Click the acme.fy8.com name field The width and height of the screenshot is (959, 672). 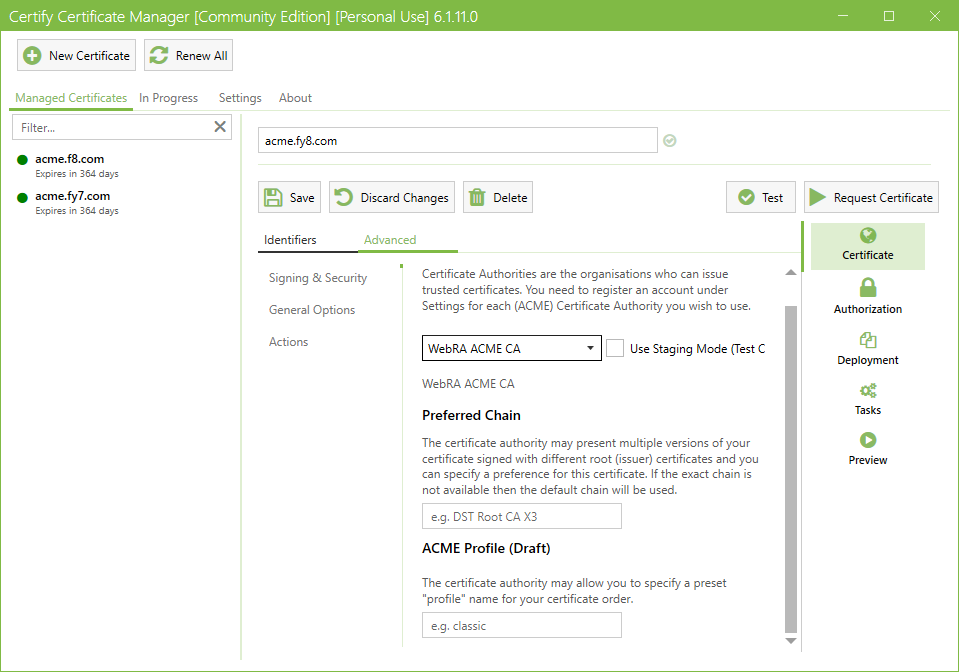click(457, 141)
